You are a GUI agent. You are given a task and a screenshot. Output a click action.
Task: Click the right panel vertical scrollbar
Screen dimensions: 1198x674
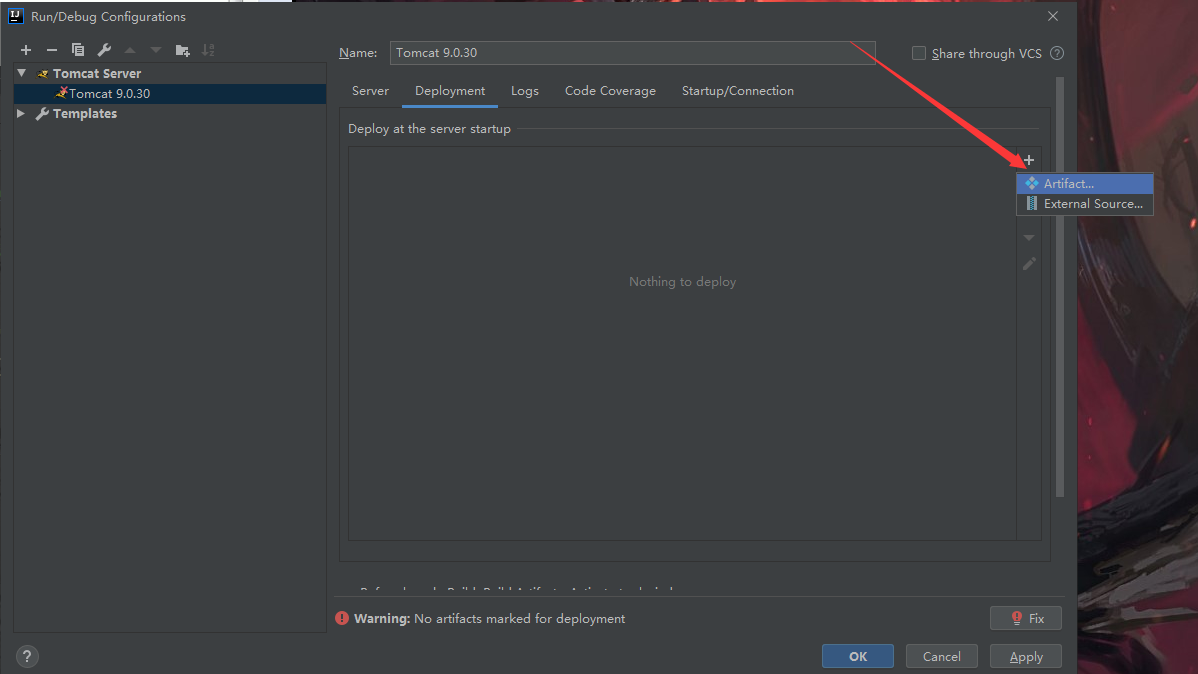pyautogui.click(x=1060, y=287)
